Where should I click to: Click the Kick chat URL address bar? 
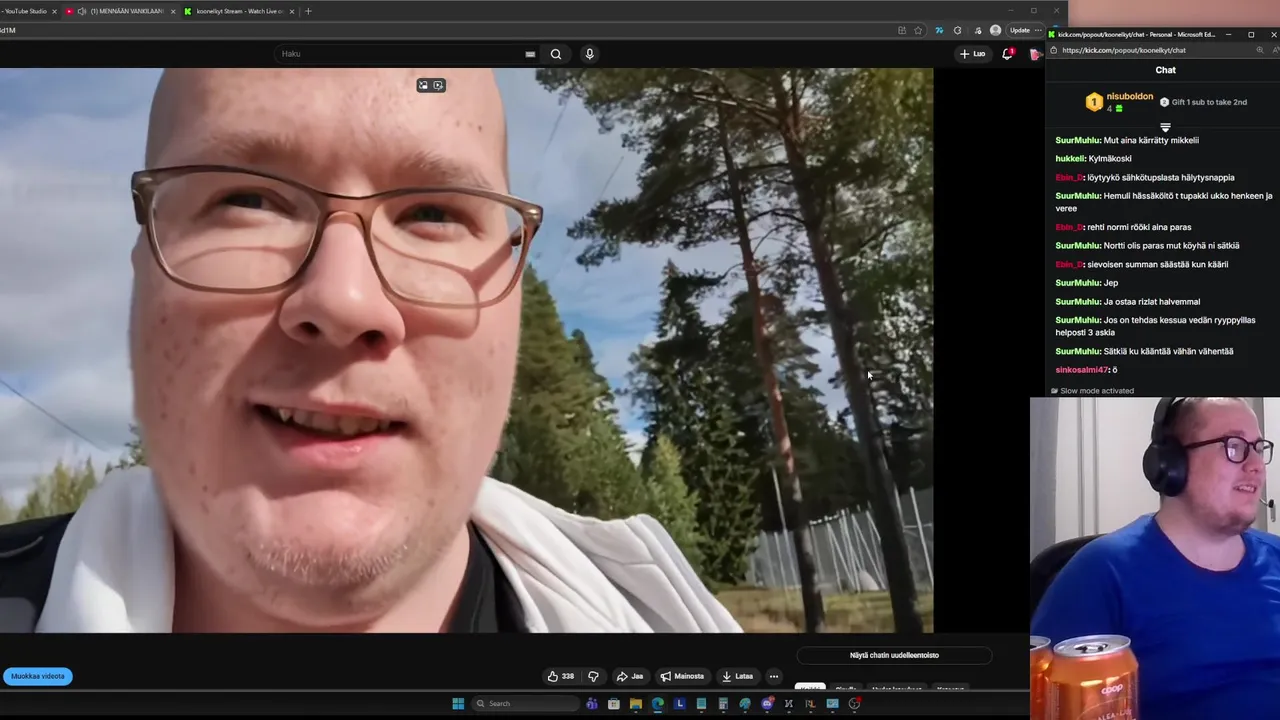click(1150, 50)
